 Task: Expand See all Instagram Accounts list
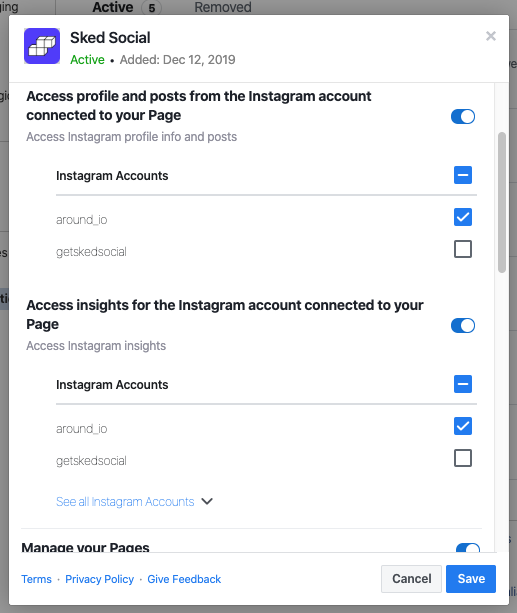[125, 502]
